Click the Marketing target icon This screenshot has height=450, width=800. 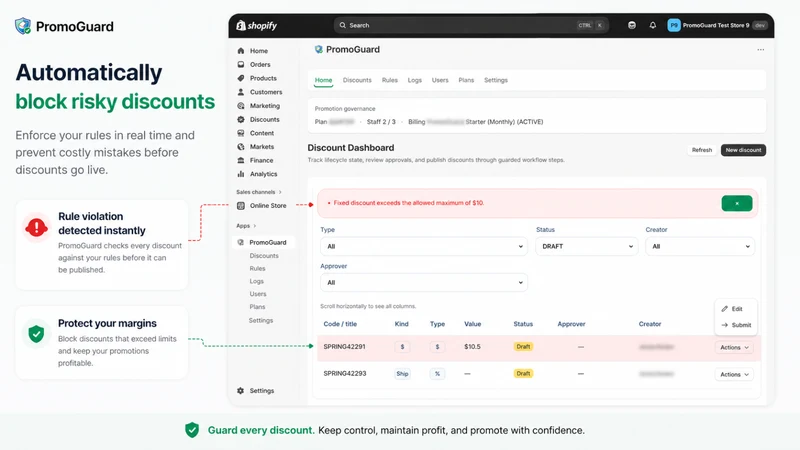[x=241, y=106]
